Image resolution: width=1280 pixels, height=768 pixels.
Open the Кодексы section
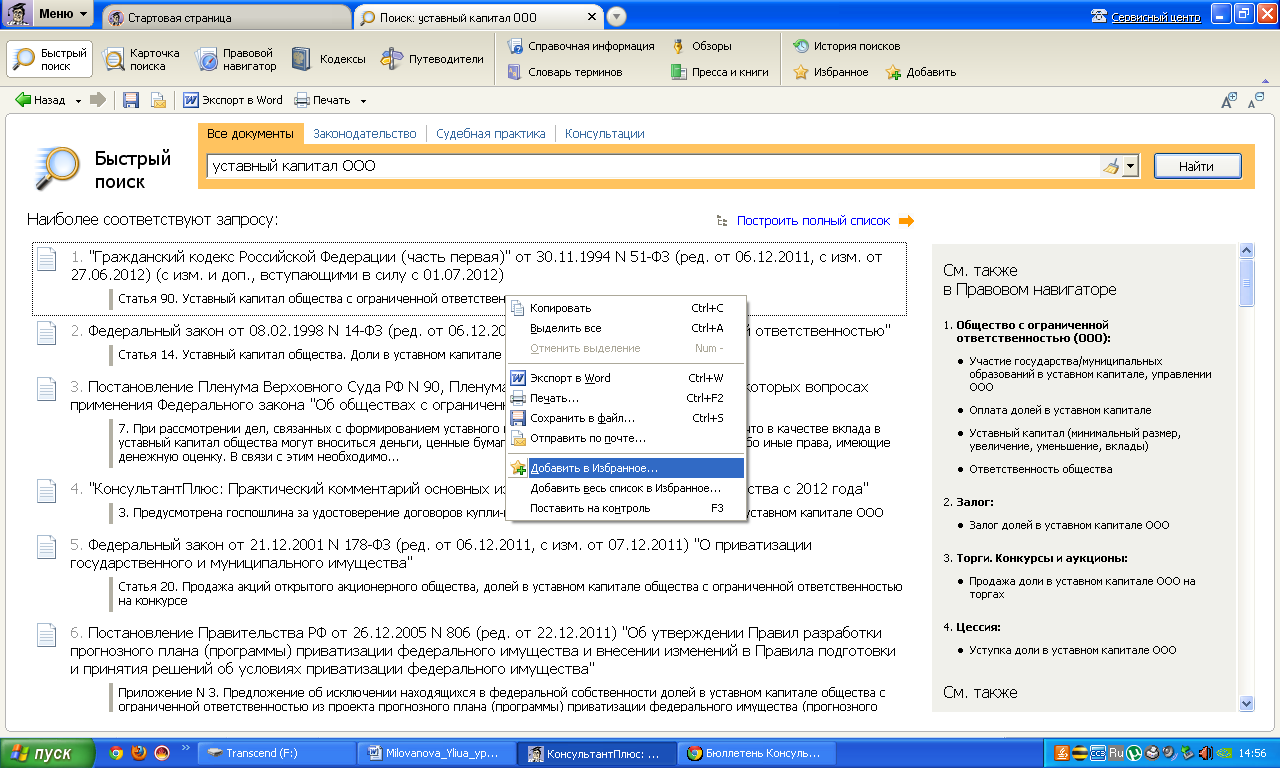[328, 59]
